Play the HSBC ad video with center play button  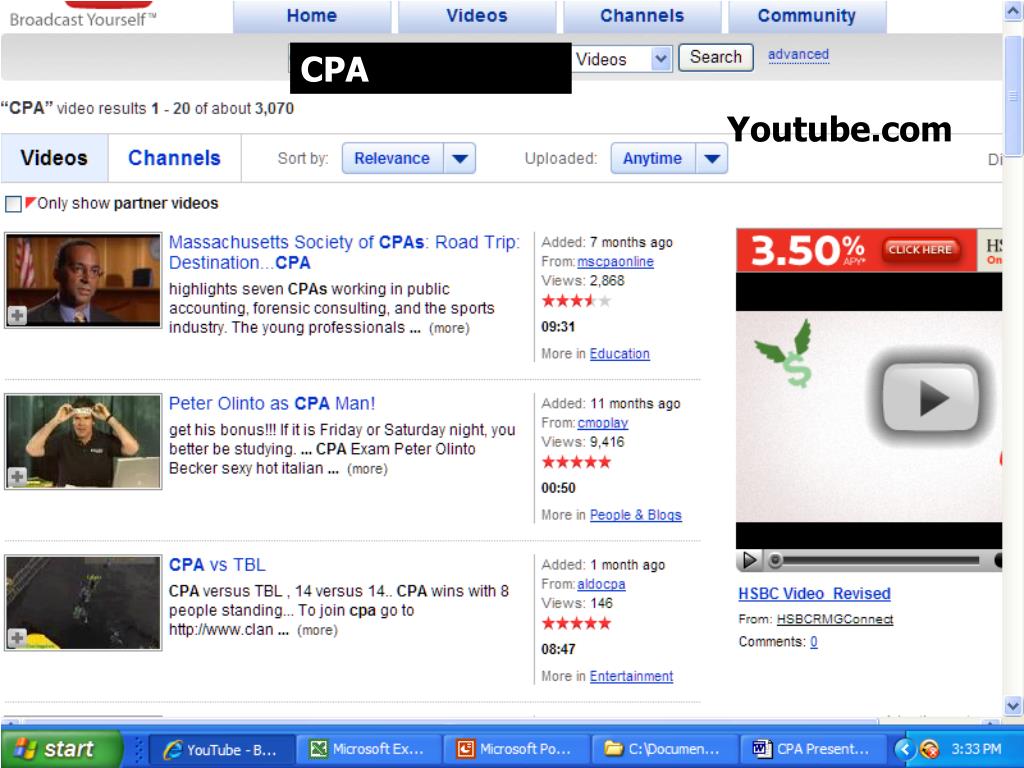(931, 398)
